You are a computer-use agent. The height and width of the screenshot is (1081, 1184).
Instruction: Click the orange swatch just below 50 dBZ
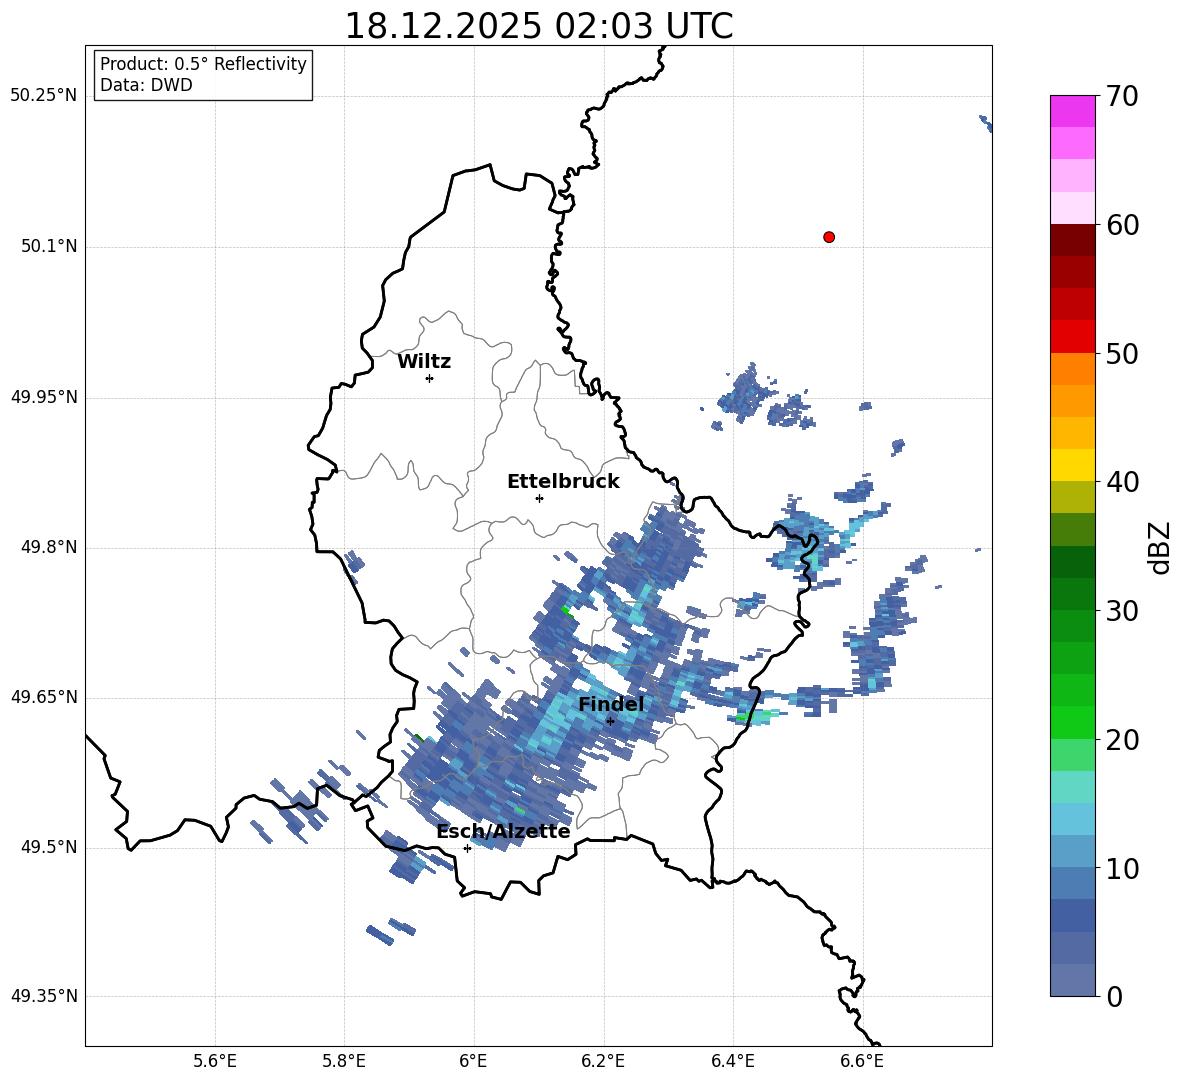1072,368
